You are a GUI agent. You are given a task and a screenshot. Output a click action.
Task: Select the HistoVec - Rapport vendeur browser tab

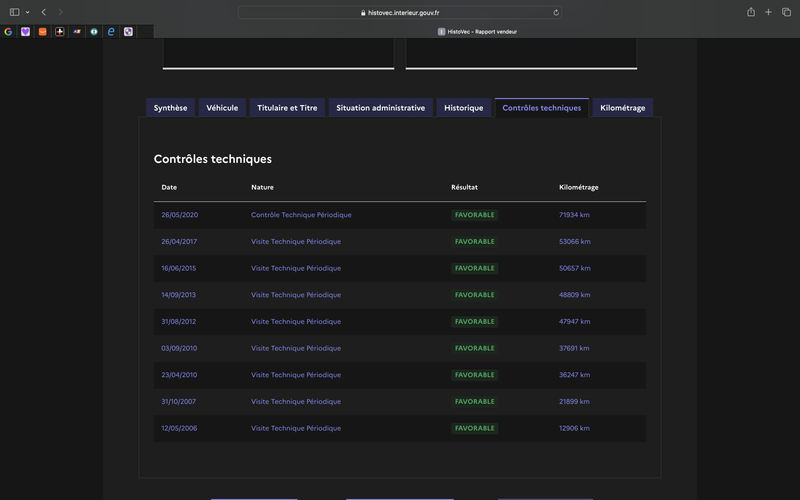[x=477, y=32]
